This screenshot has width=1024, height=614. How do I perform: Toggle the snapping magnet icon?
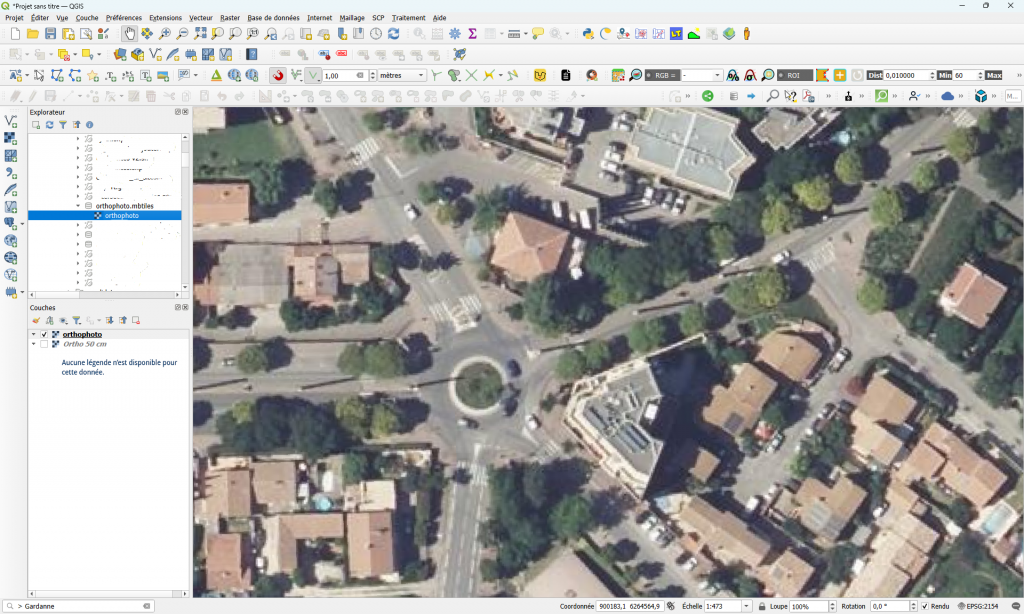point(277,75)
